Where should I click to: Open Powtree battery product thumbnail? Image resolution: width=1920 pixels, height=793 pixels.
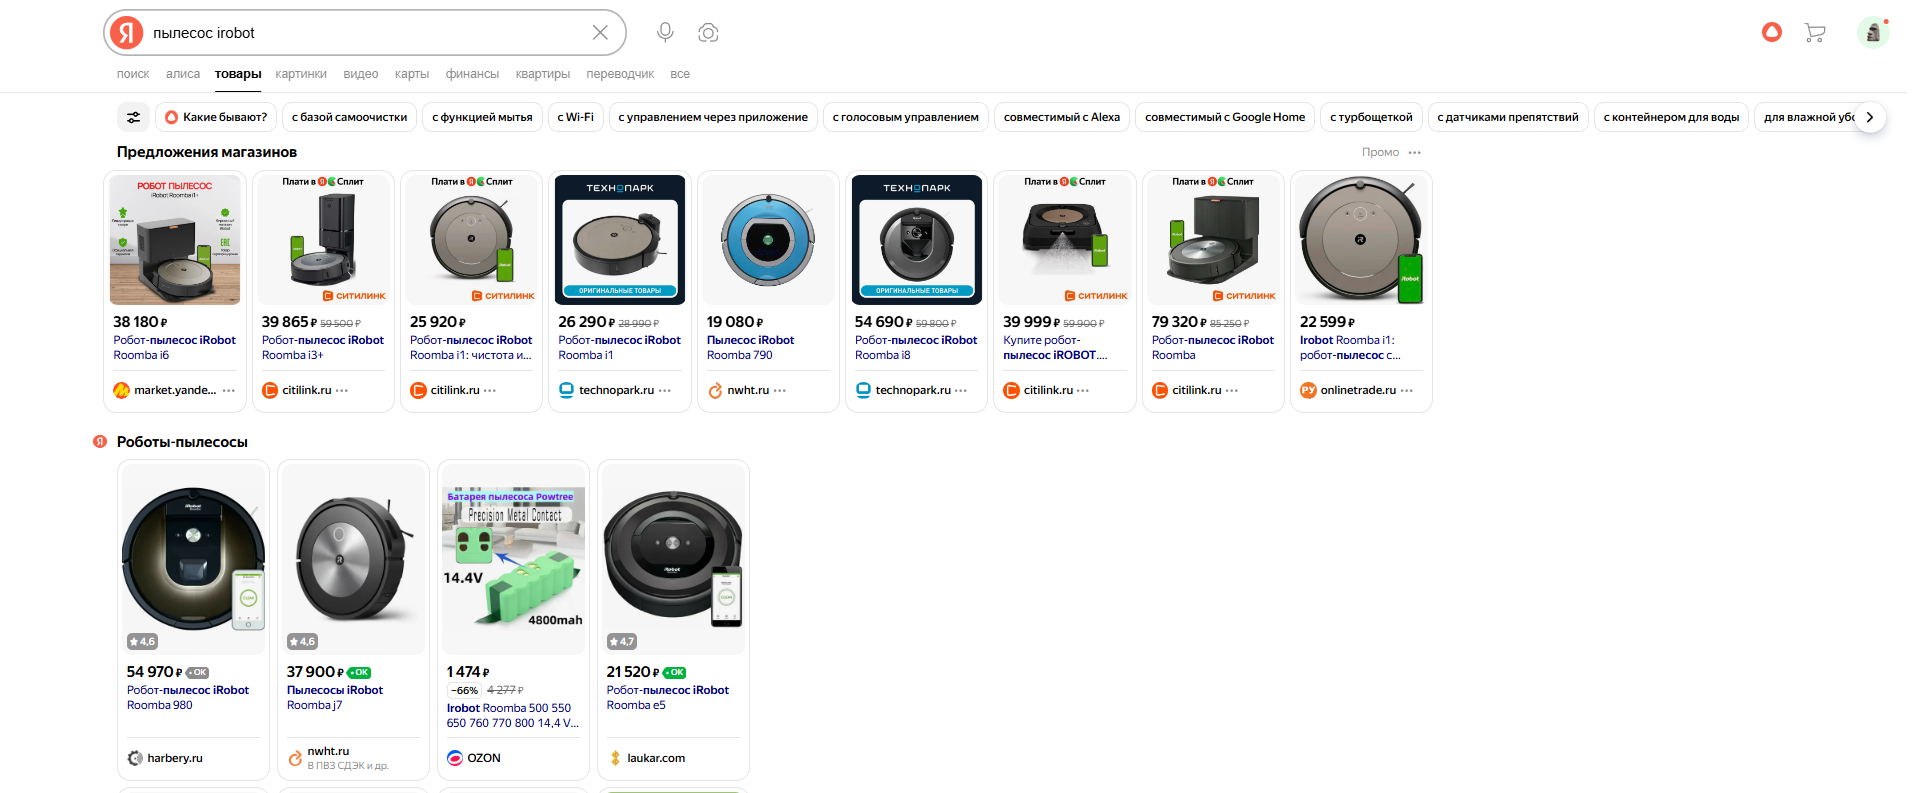[x=514, y=559]
